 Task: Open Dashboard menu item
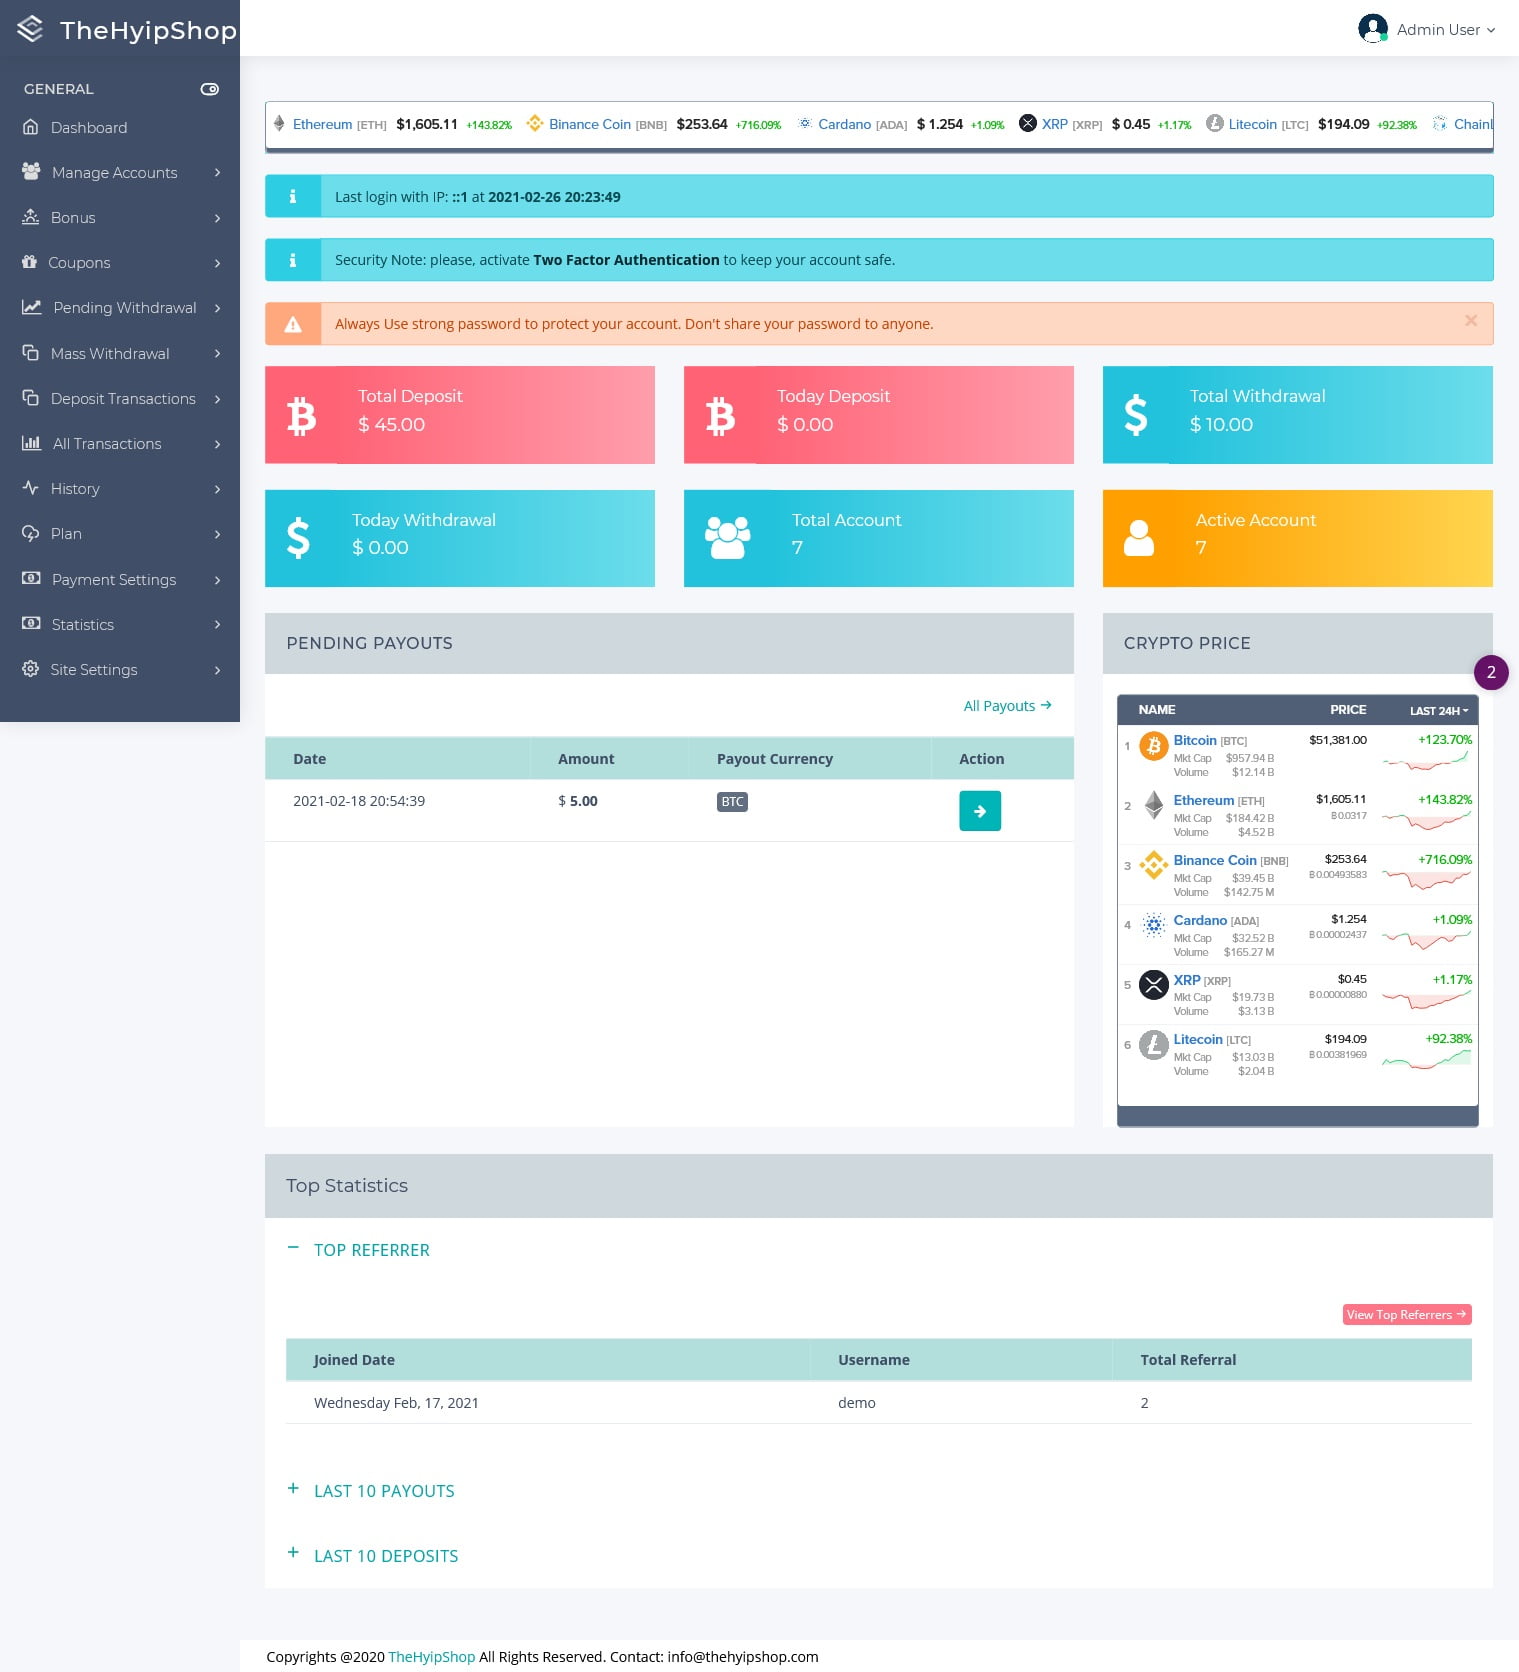click(x=120, y=127)
